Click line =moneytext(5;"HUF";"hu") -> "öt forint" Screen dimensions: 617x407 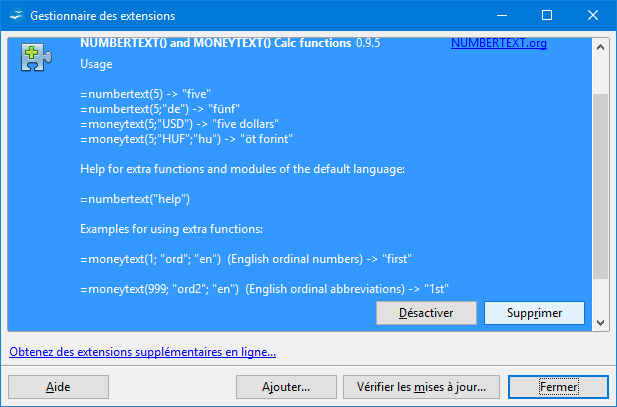click(x=187, y=139)
